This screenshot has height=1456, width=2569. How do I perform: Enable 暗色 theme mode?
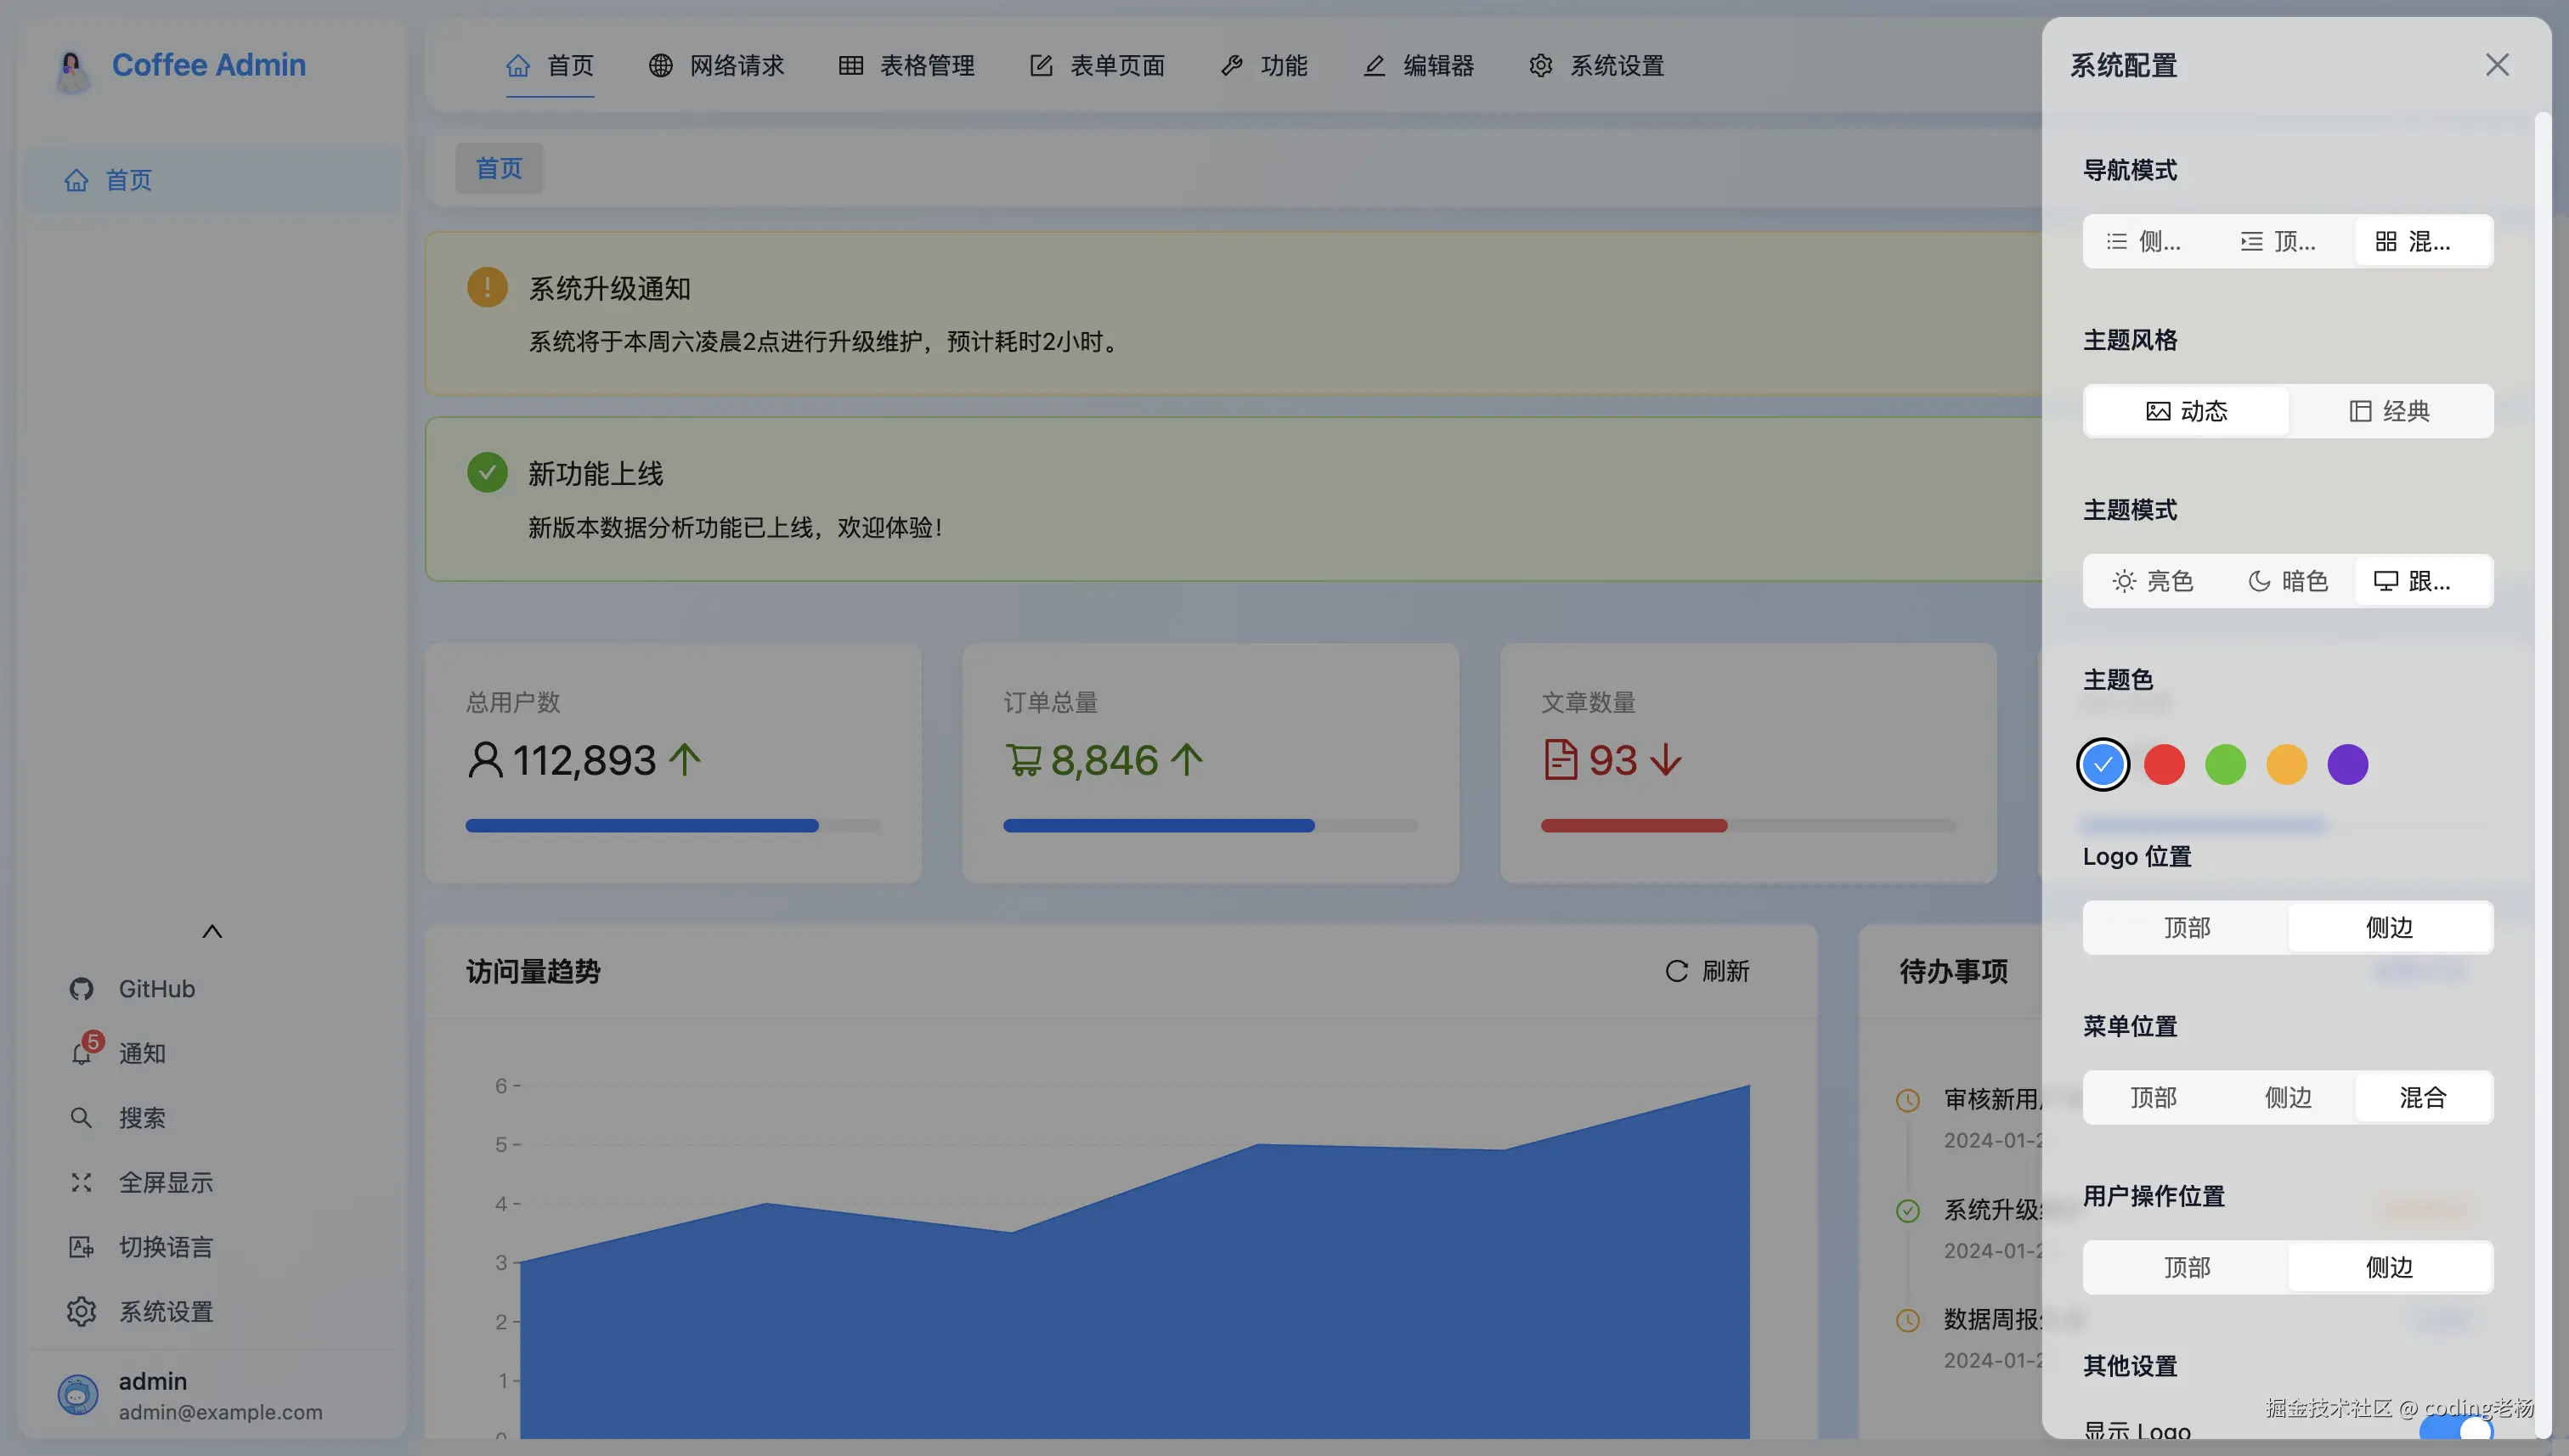click(2287, 580)
